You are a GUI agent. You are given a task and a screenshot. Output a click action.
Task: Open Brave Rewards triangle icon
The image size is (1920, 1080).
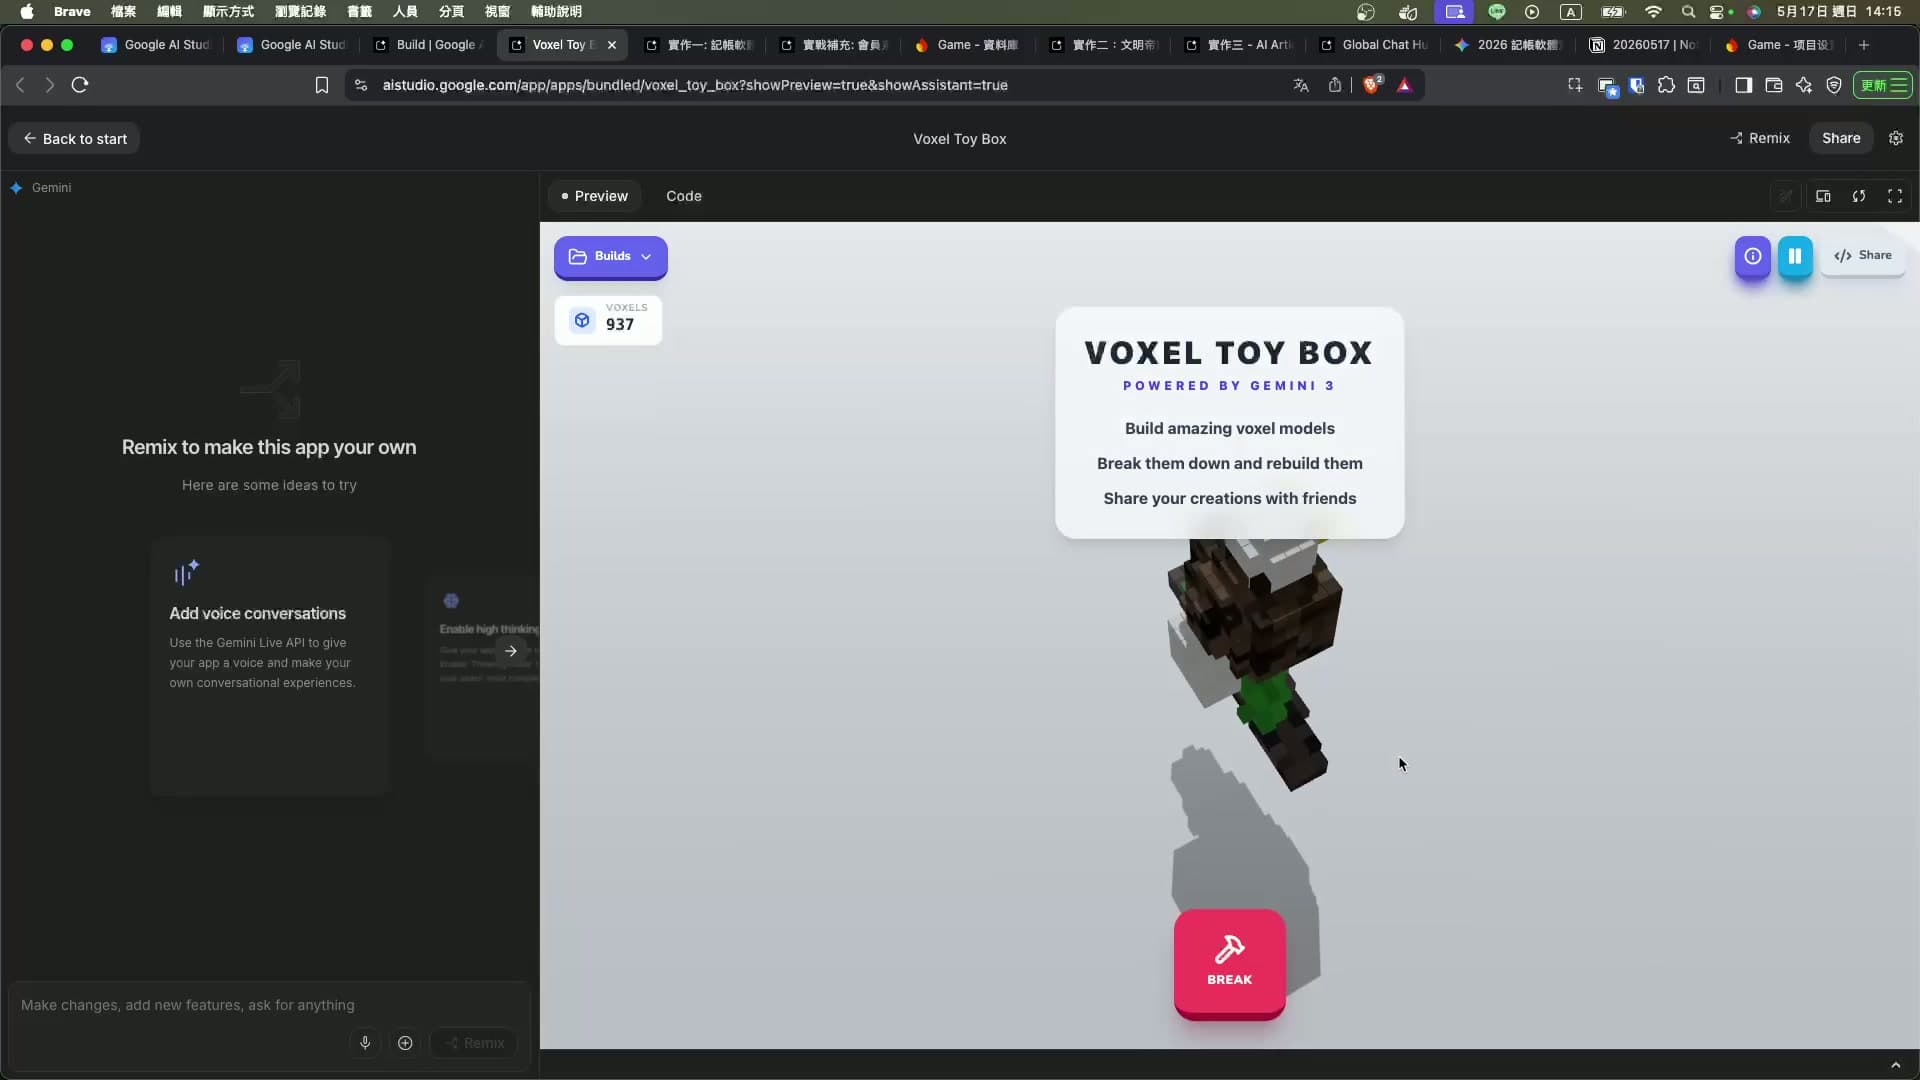pos(1404,85)
